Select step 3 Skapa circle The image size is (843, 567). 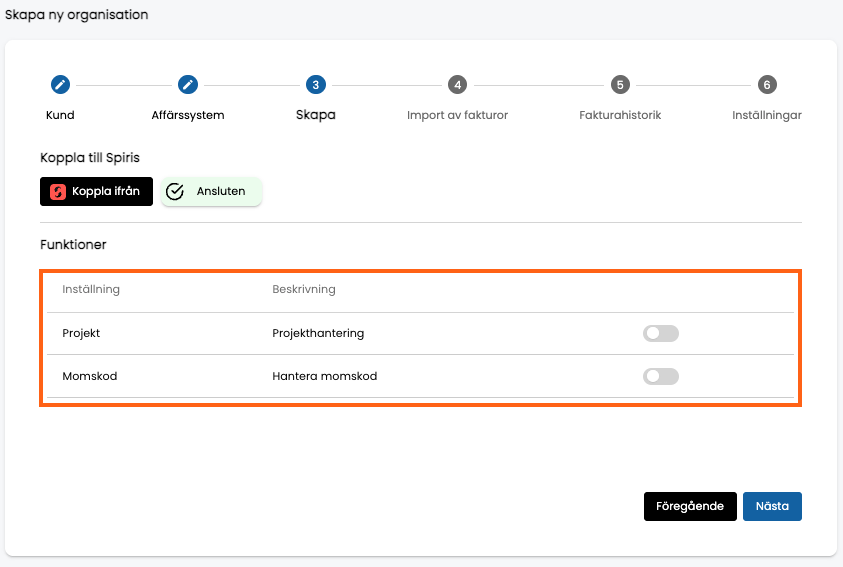[x=316, y=85]
